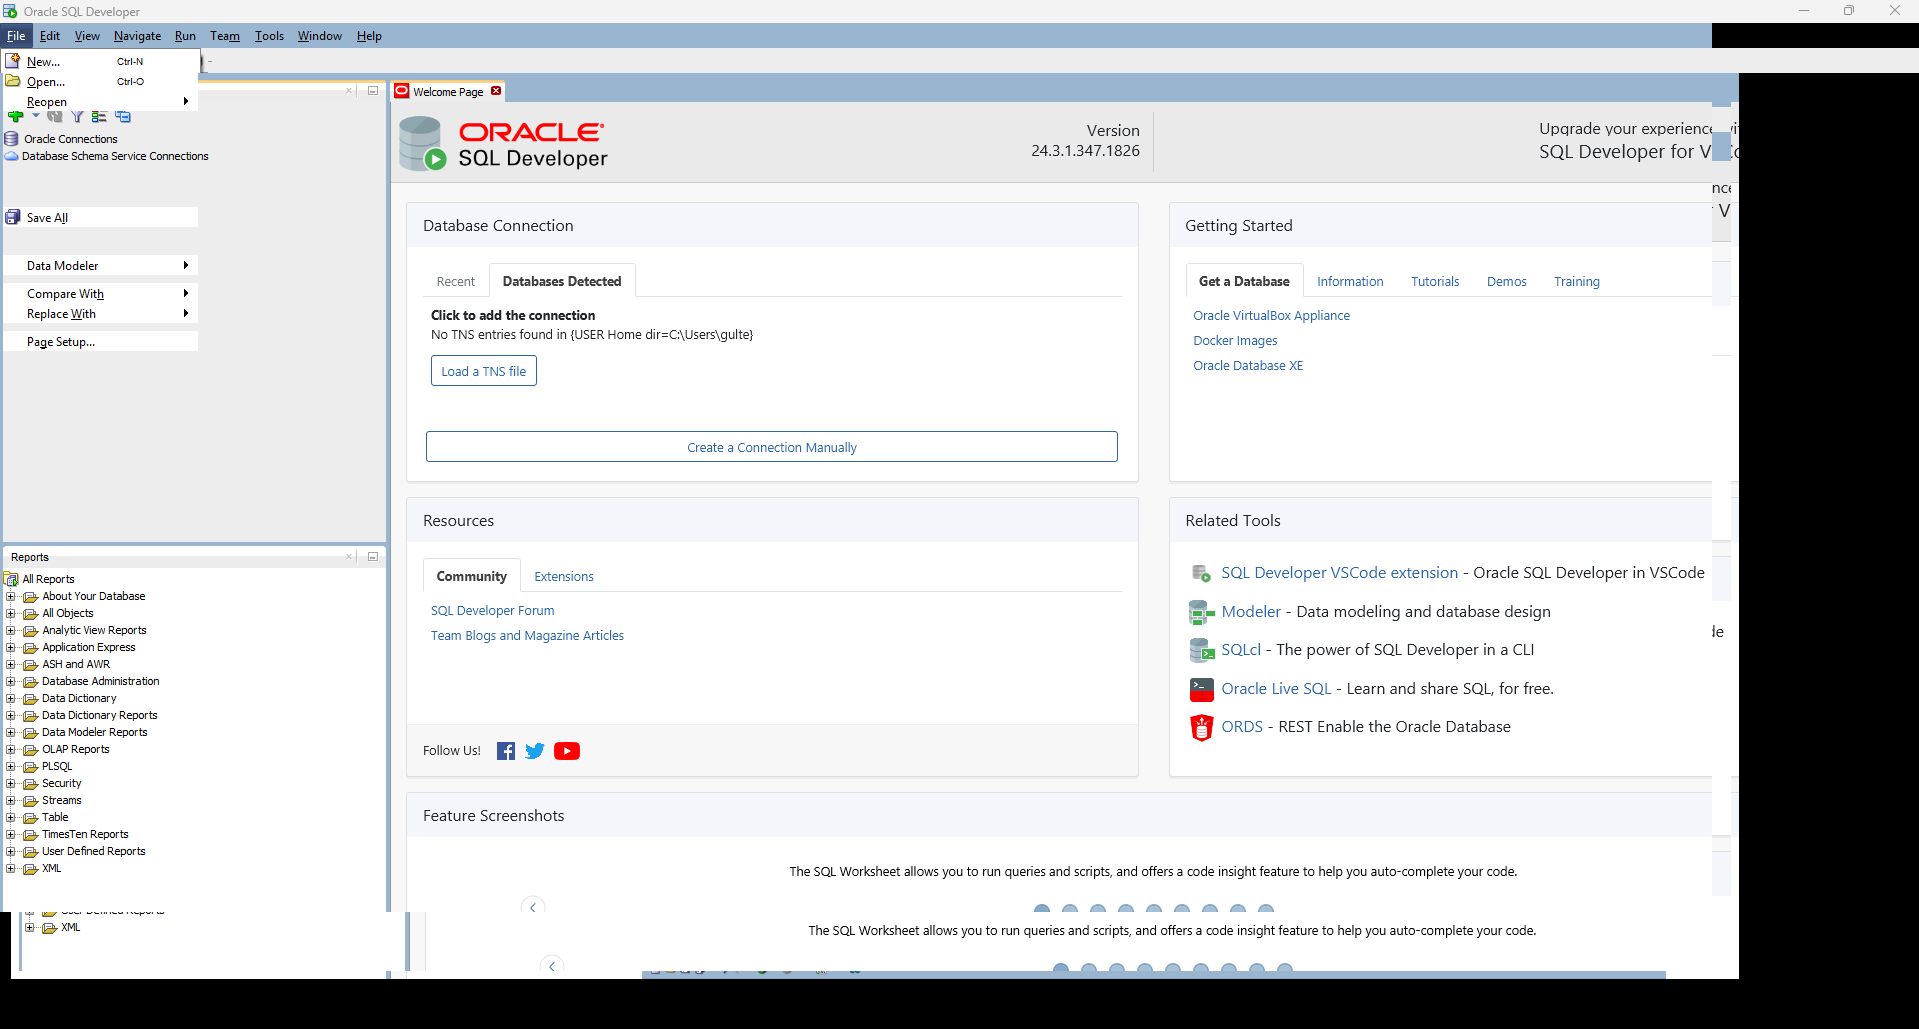This screenshot has width=1919, height=1029.
Task: Open the dropdown arrow beside New Connection
Action: click(36, 116)
